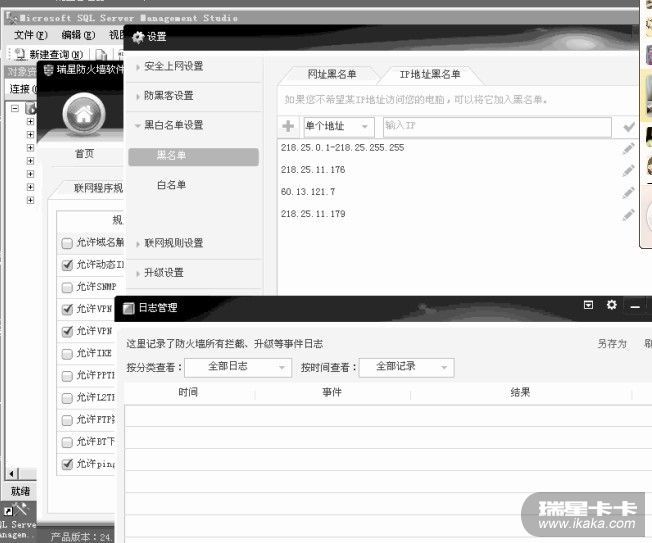Switch to the 网址黑名单 tab
Screen dimensions: 652x543
(331, 74)
